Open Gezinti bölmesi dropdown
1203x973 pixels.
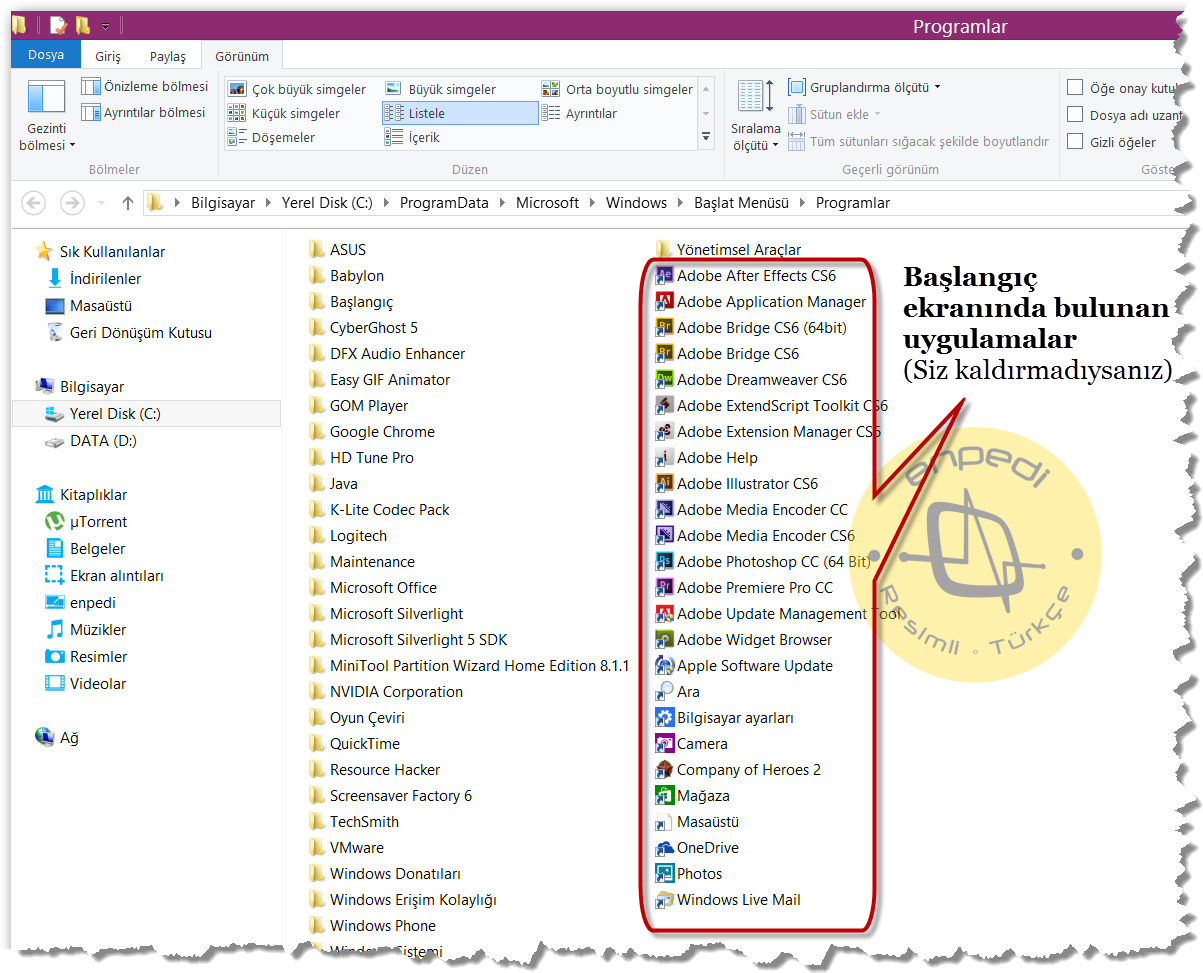coord(46,116)
